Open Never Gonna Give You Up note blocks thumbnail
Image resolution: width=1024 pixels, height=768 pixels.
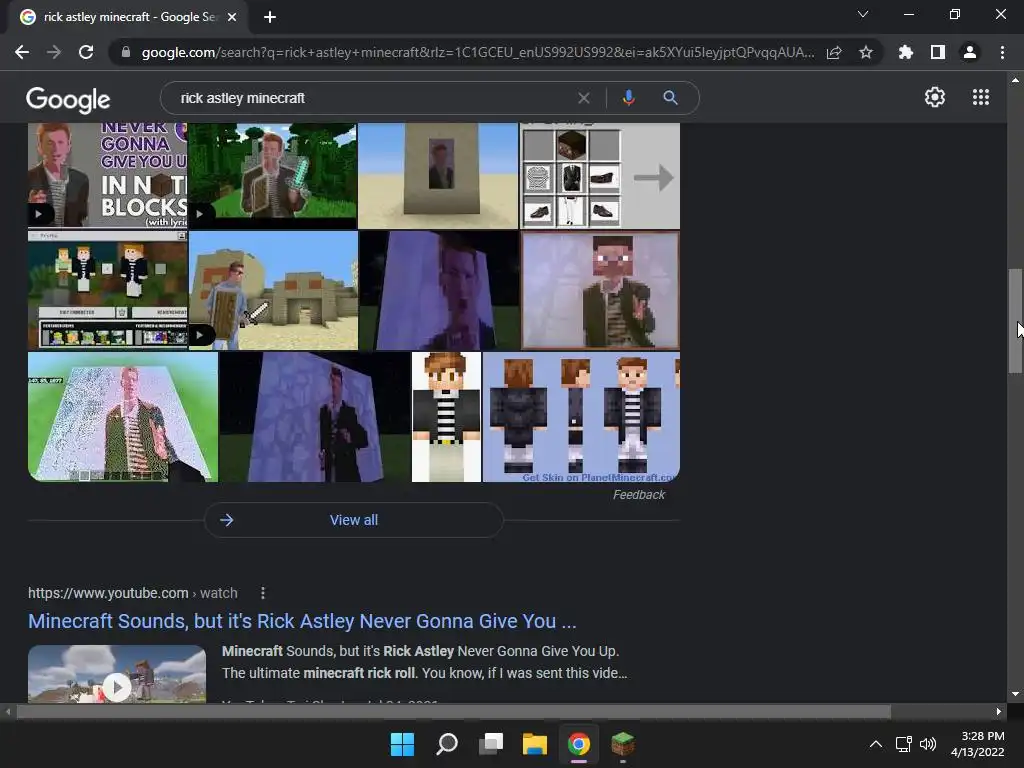click(x=107, y=175)
